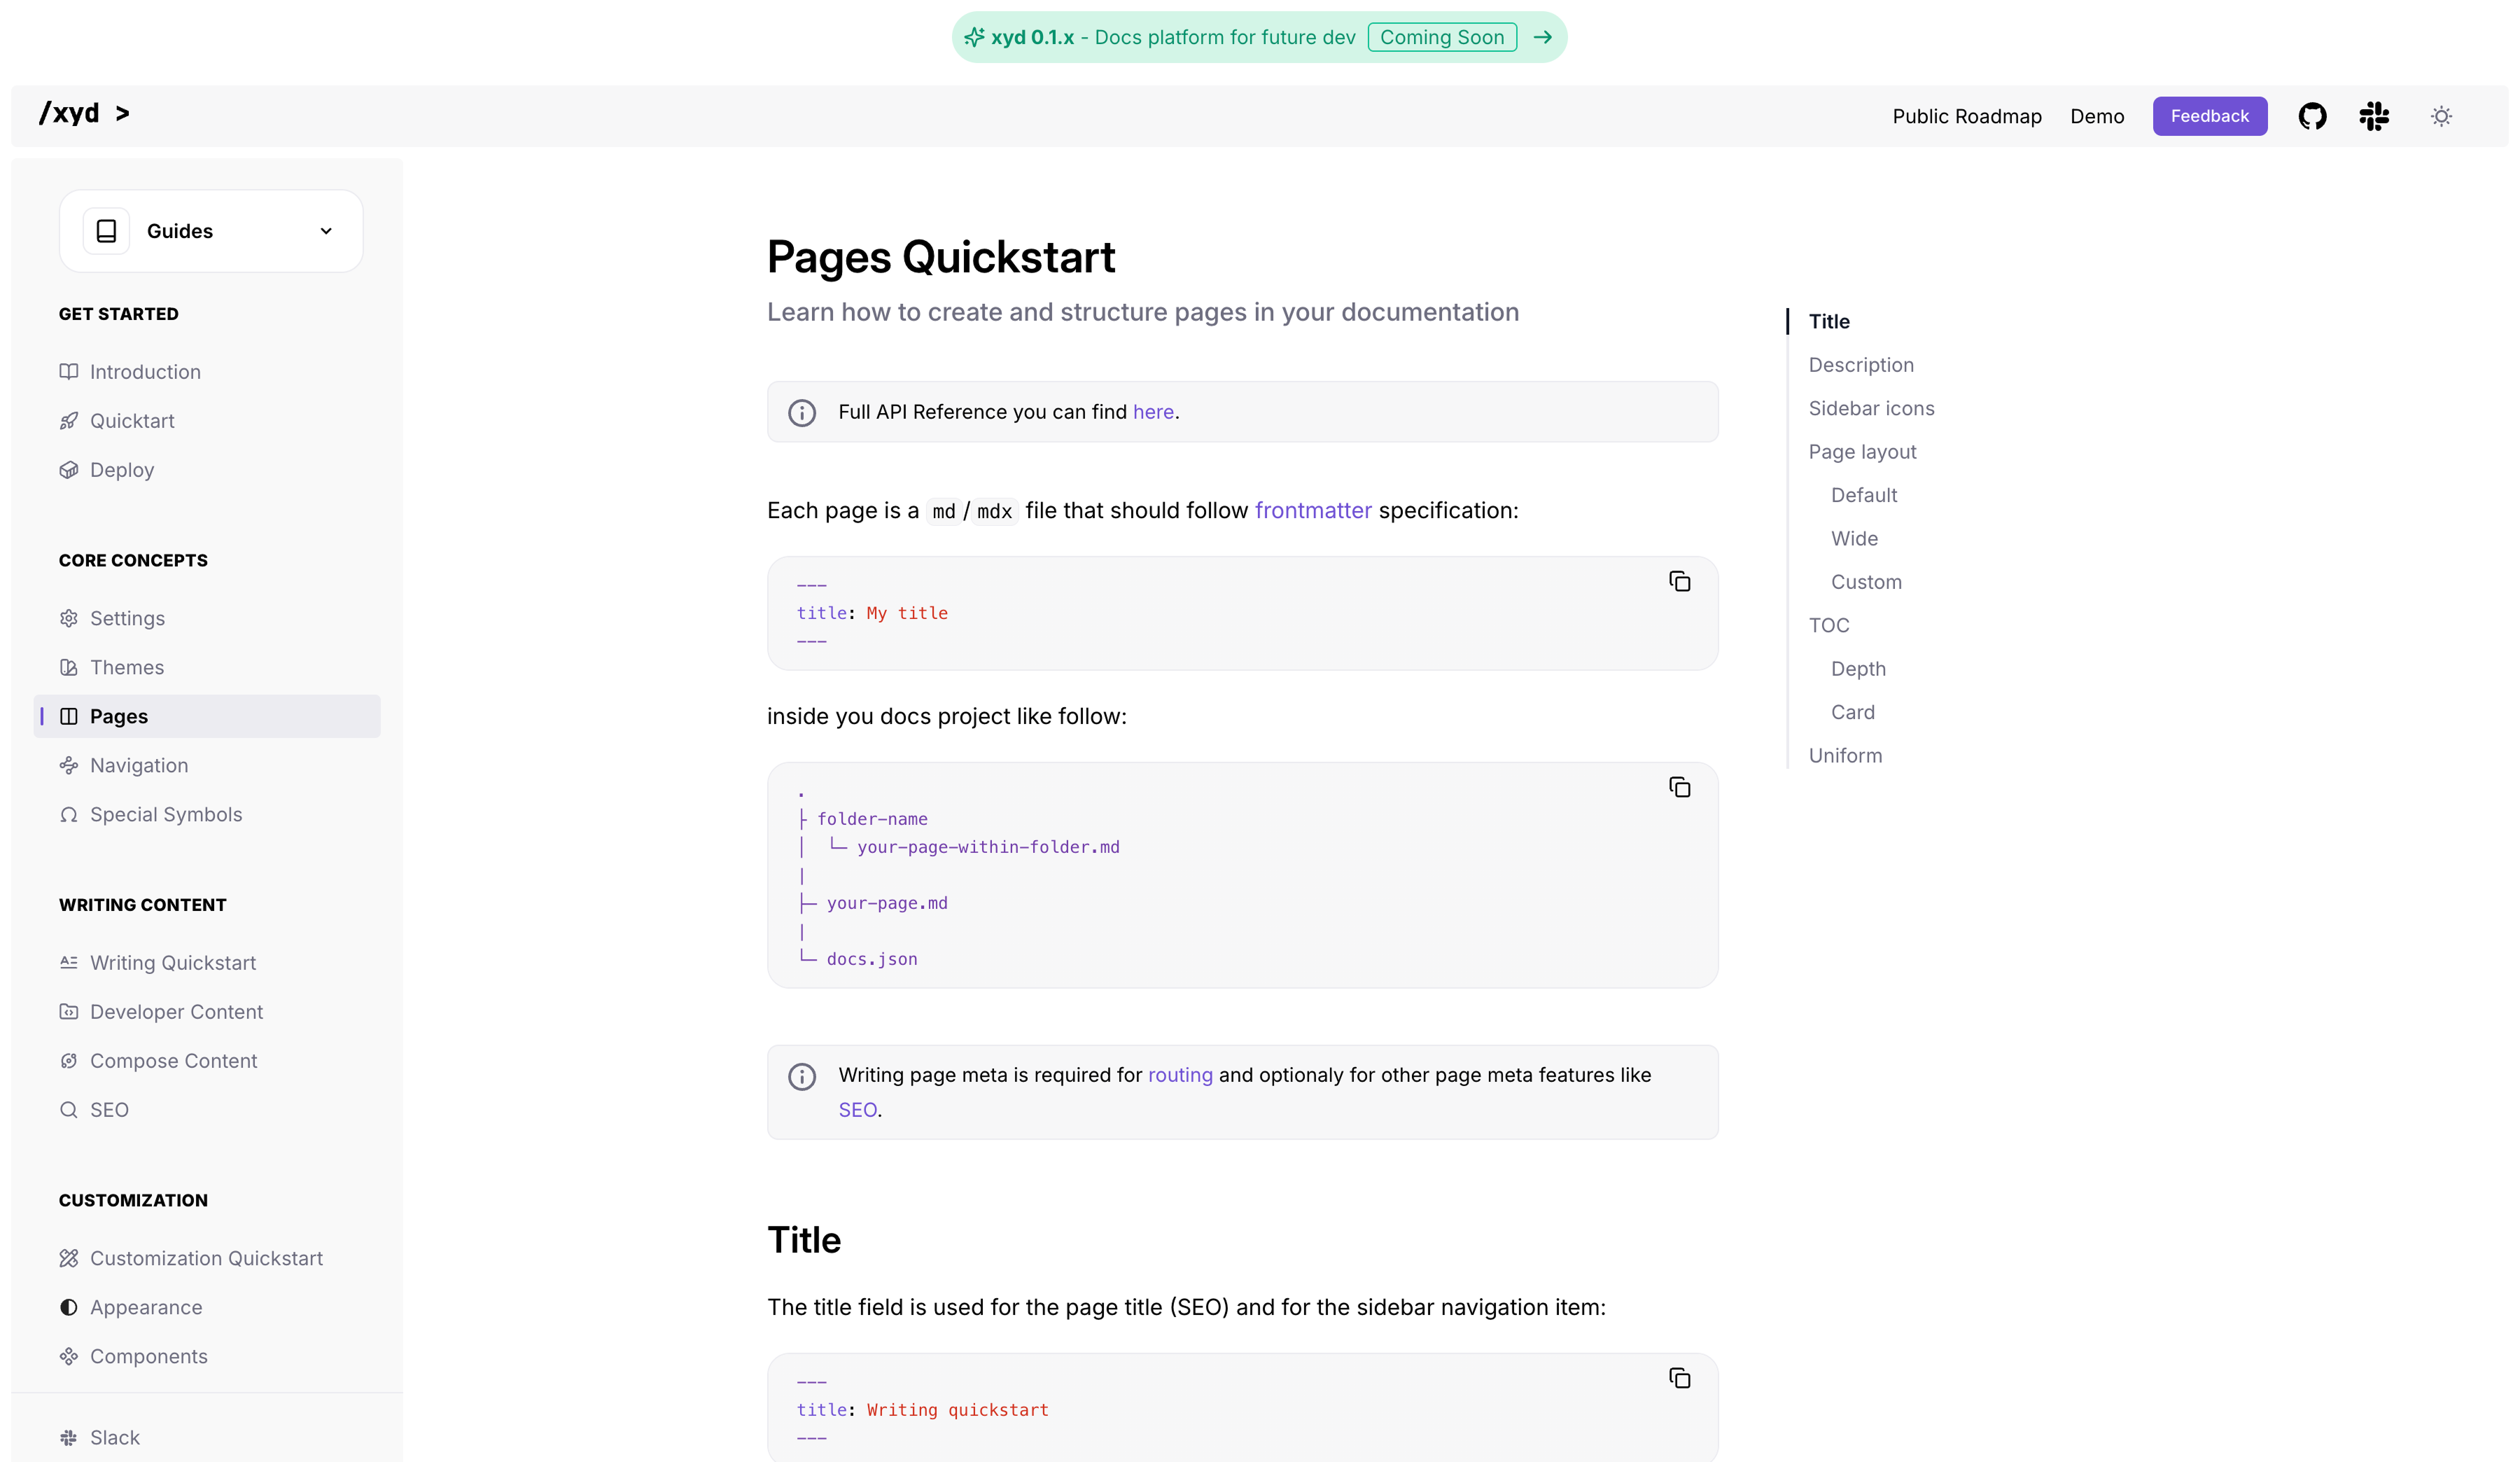Open the Demo menu item
Screen dimensions: 2520x1462
click(2096, 116)
